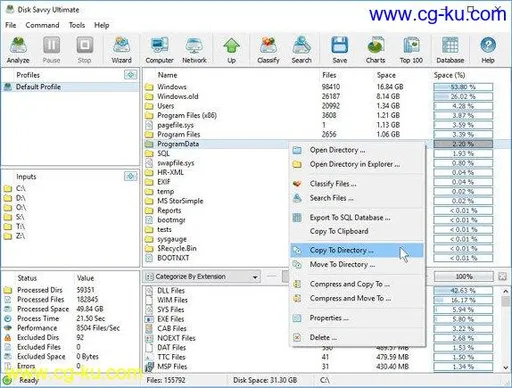512x388 pixels.
Task: Select the C:\ input folder icon
Action: click(8, 189)
